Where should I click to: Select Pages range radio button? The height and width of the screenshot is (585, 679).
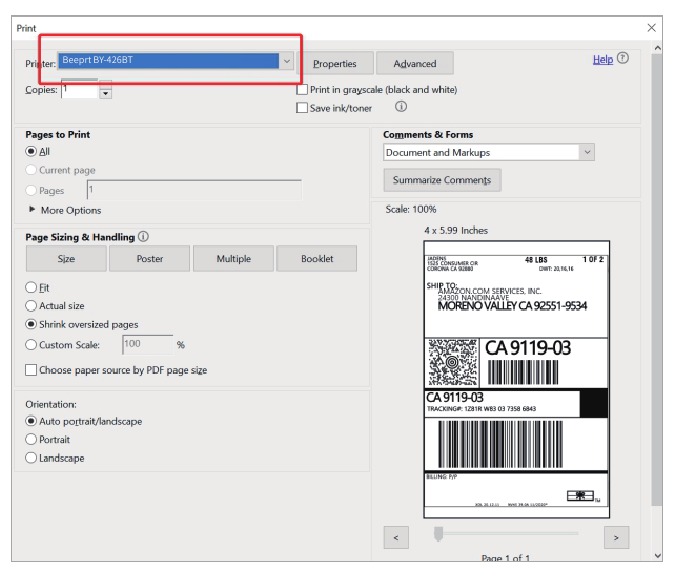pos(31,191)
